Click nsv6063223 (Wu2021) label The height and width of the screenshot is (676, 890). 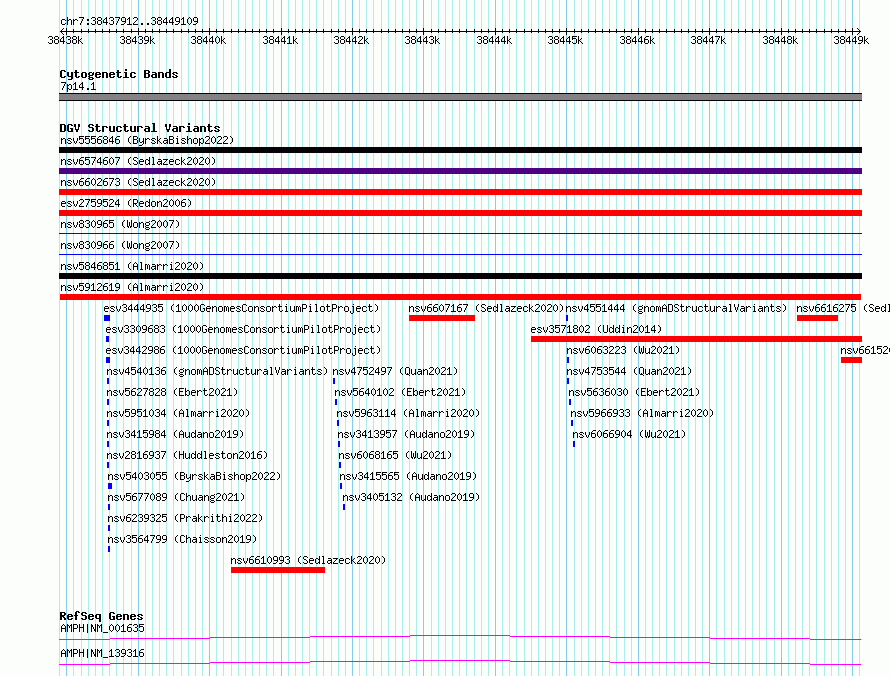pos(623,350)
